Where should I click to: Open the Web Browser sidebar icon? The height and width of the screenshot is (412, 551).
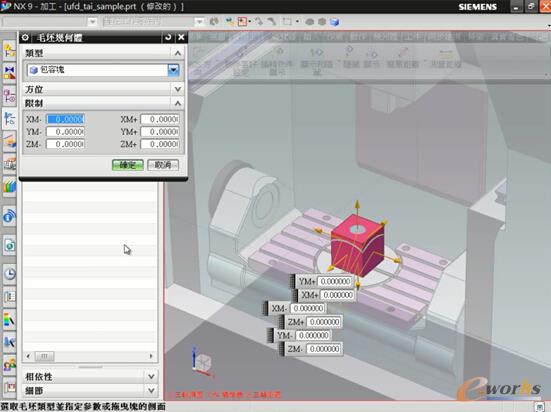[x=9, y=245]
